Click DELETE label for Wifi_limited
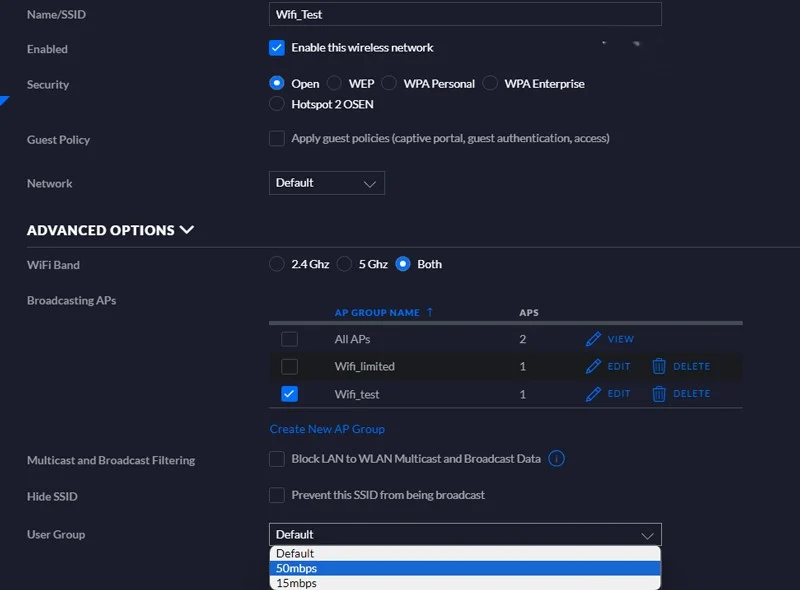The width and height of the screenshot is (800, 590). point(691,366)
